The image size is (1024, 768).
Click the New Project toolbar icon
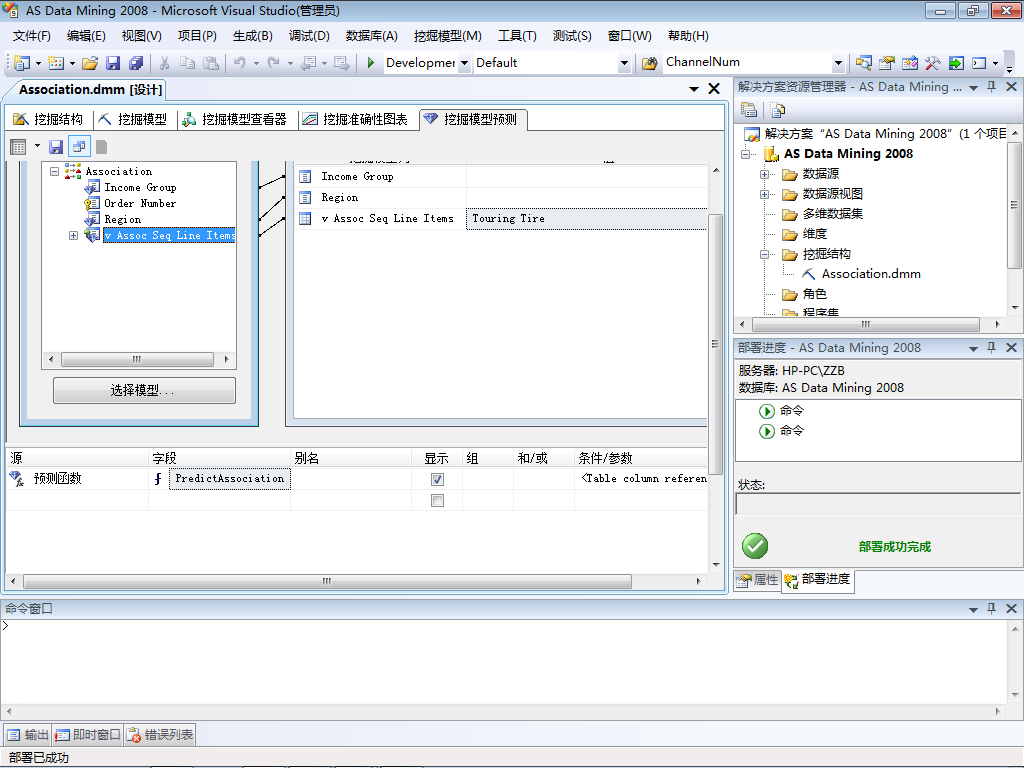click(x=22, y=63)
